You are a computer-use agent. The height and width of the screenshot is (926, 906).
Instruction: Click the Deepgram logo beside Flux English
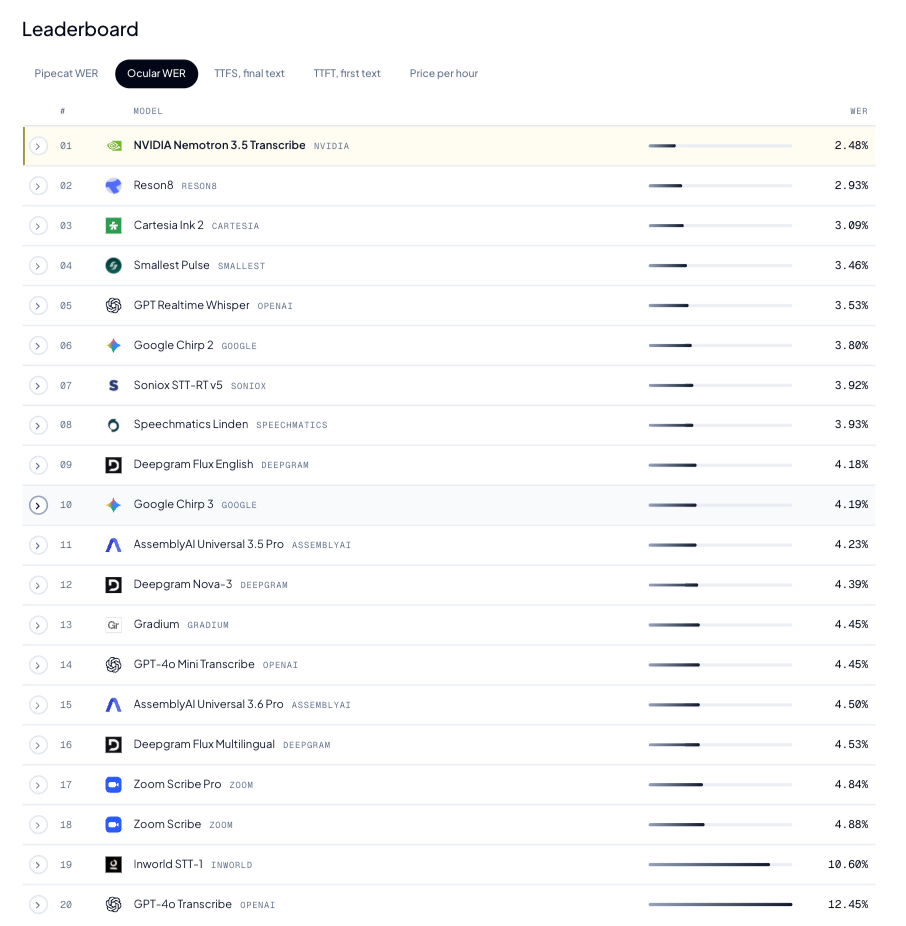113,465
